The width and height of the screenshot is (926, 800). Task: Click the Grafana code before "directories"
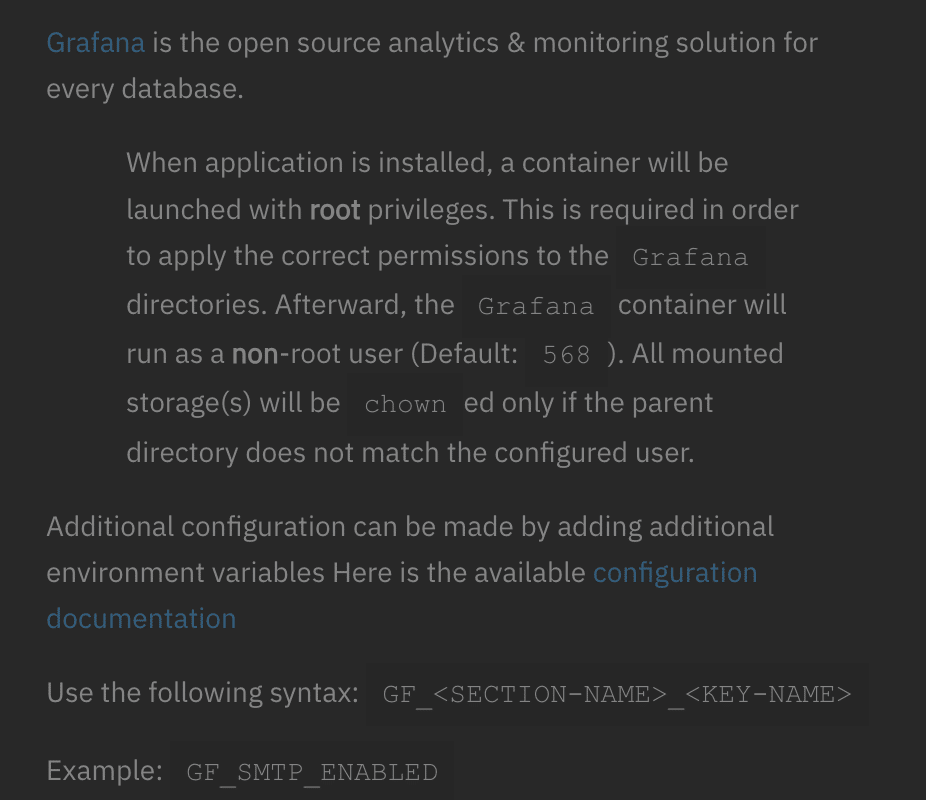coord(690,257)
